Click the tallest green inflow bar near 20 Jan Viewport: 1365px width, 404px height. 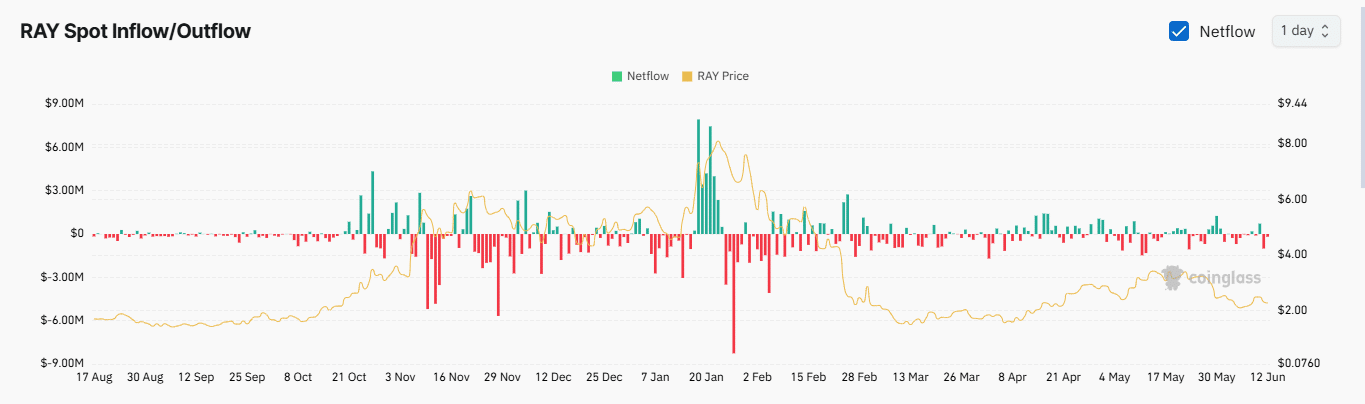(x=698, y=176)
